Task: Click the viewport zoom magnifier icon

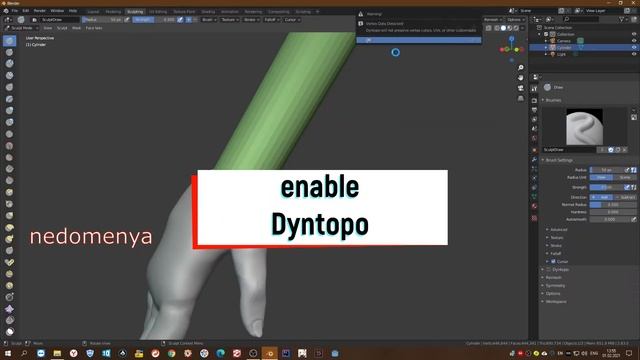Action: tap(520, 67)
